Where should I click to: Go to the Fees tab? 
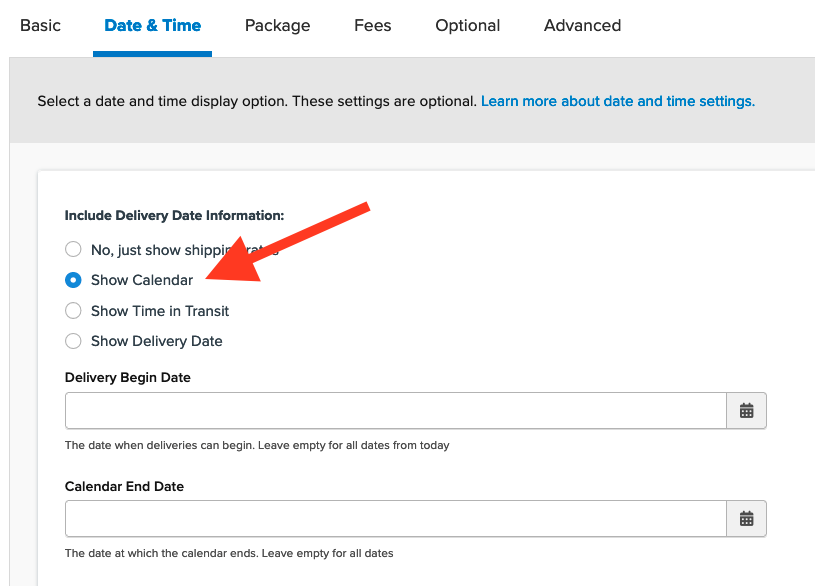click(x=372, y=26)
